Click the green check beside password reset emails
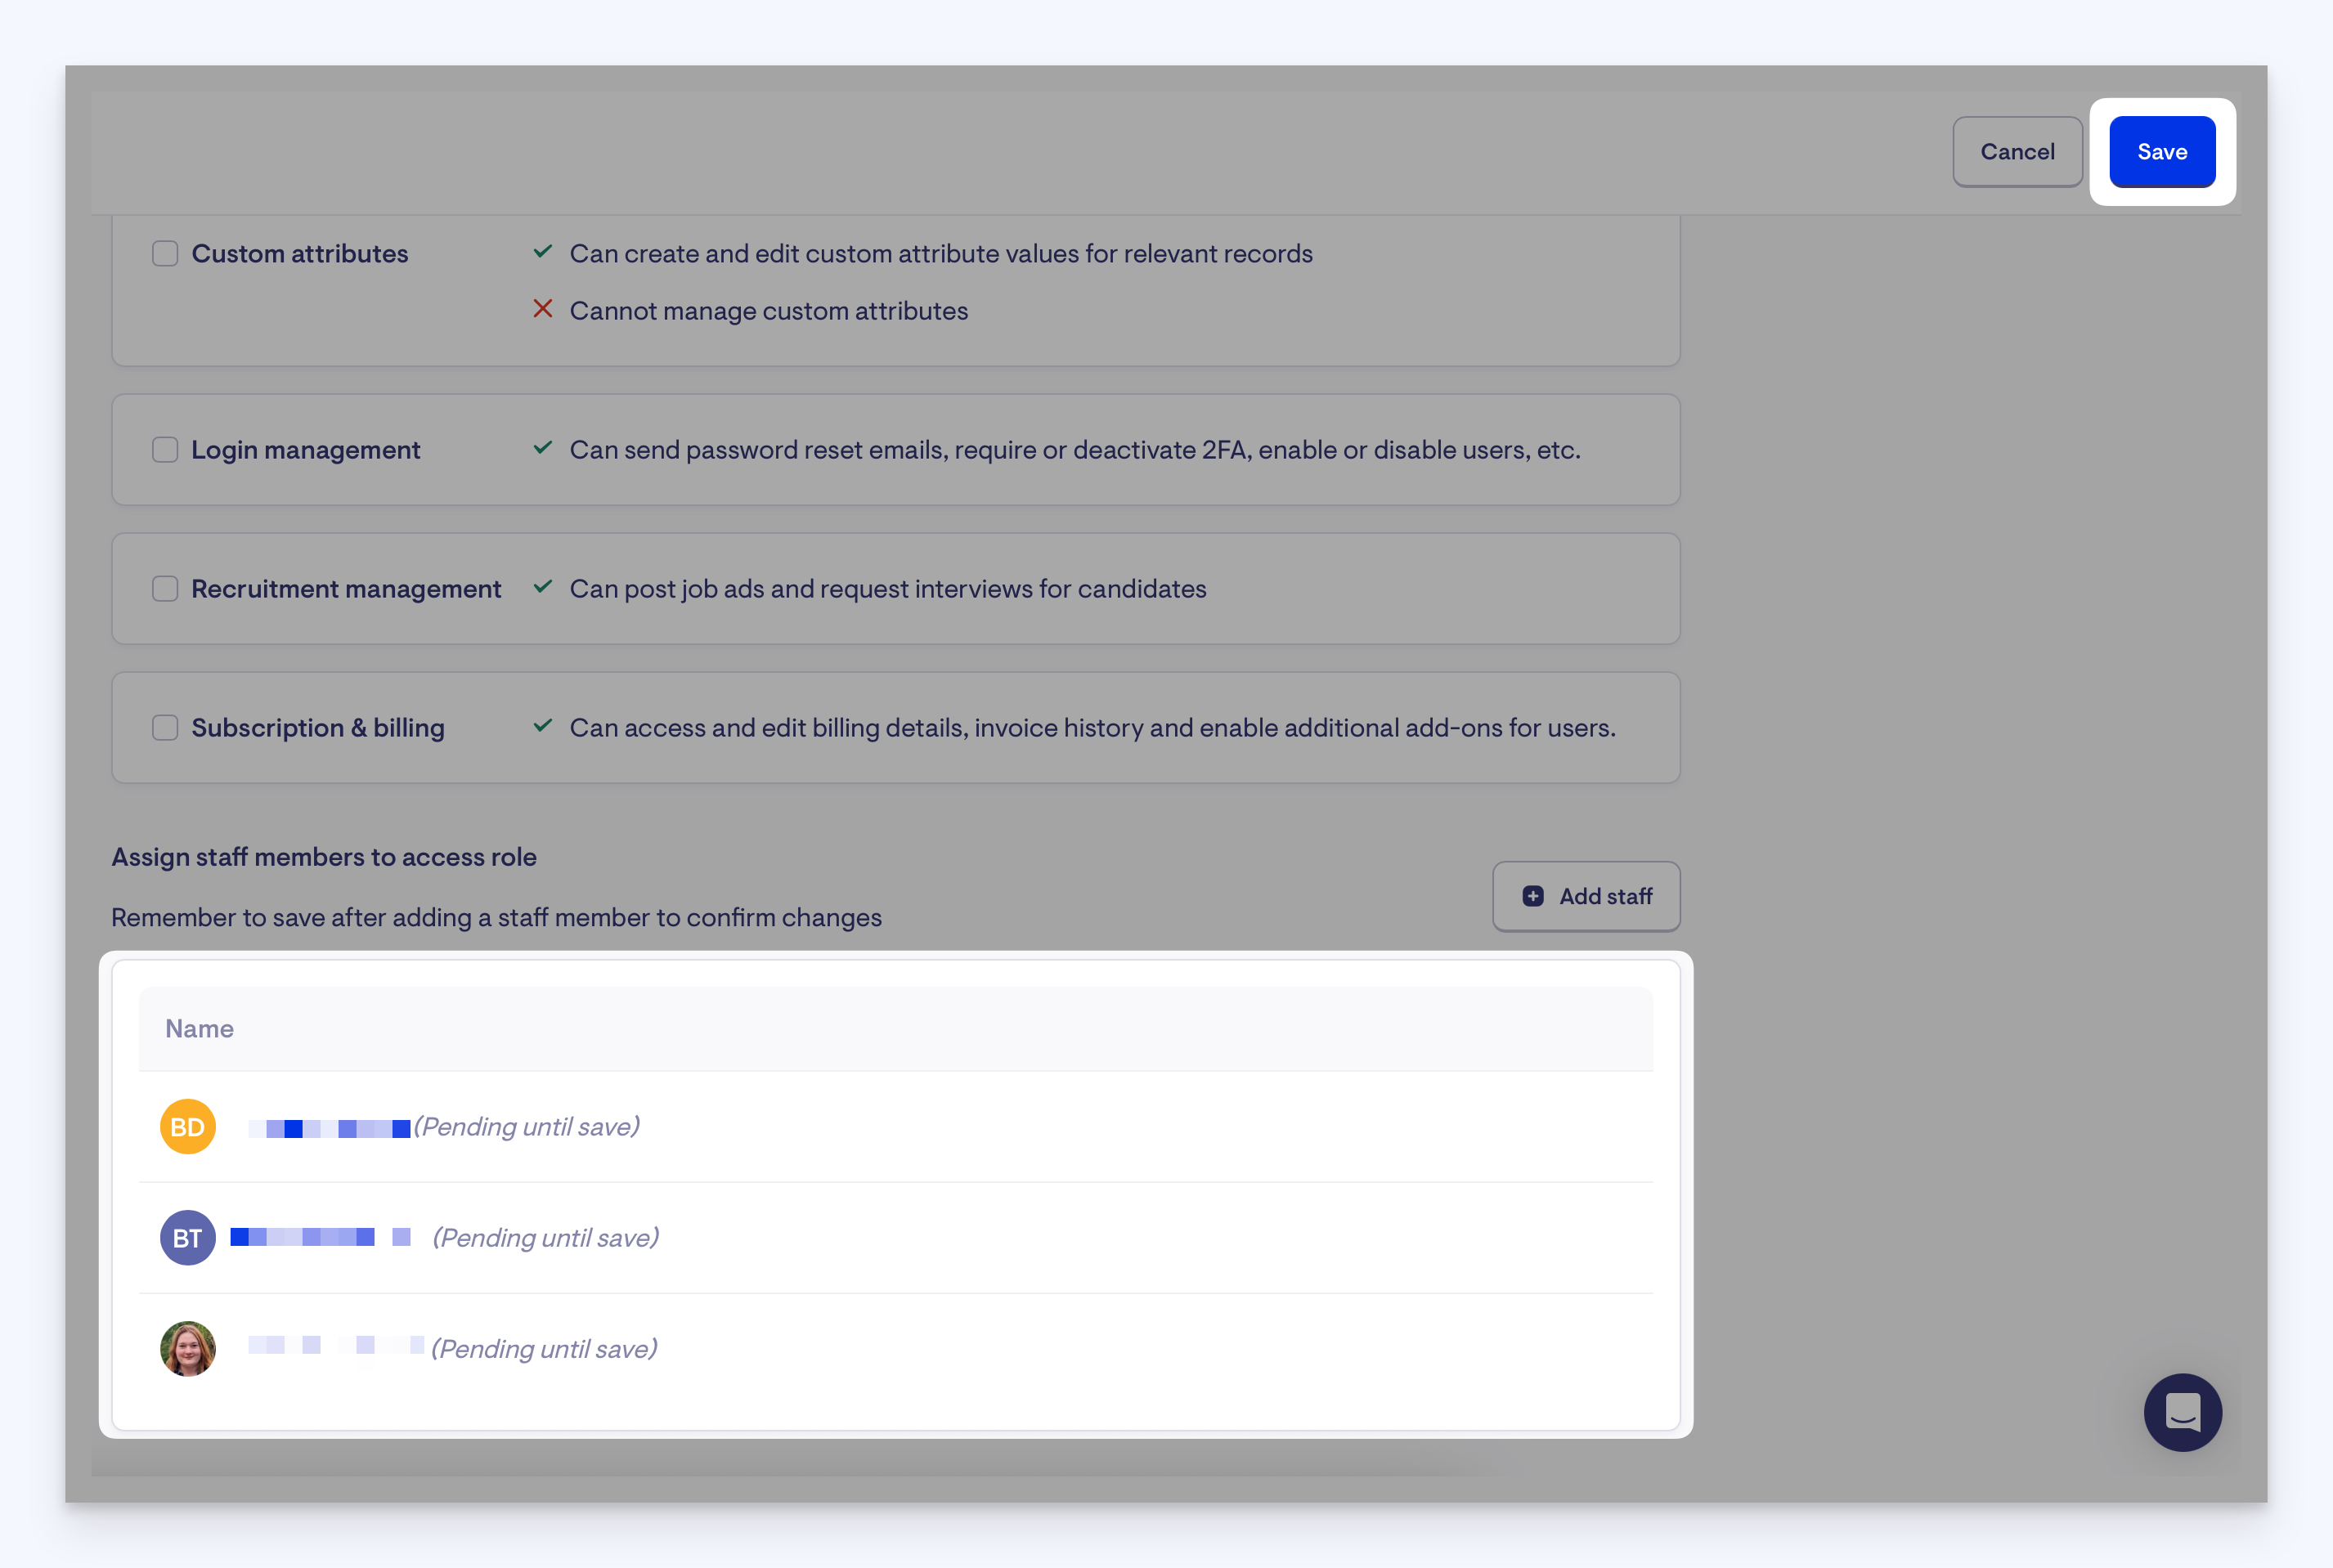The width and height of the screenshot is (2333, 1568). pyautogui.click(x=543, y=448)
